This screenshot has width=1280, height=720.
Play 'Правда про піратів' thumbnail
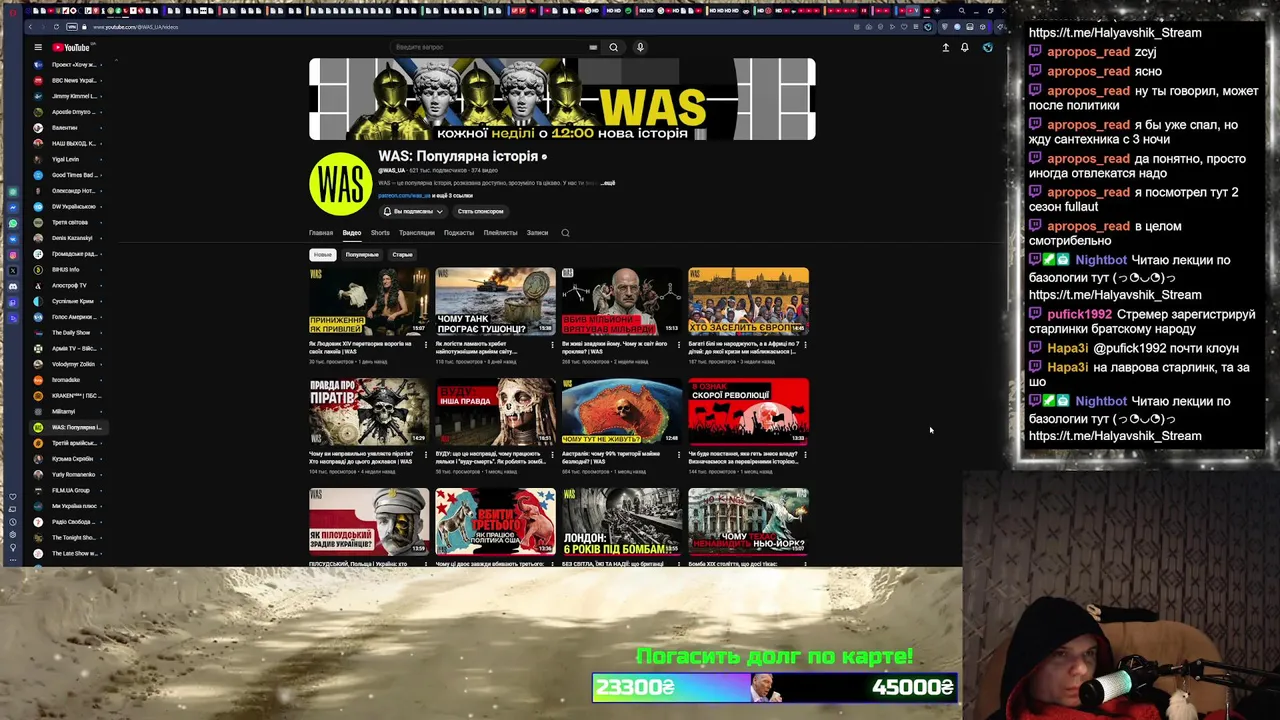point(369,411)
